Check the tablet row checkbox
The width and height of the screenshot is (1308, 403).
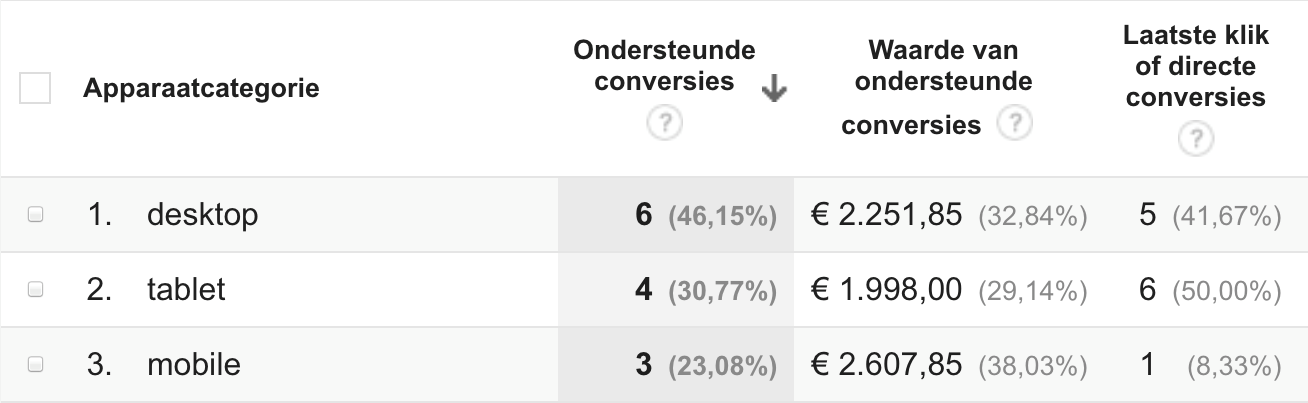click(35, 289)
